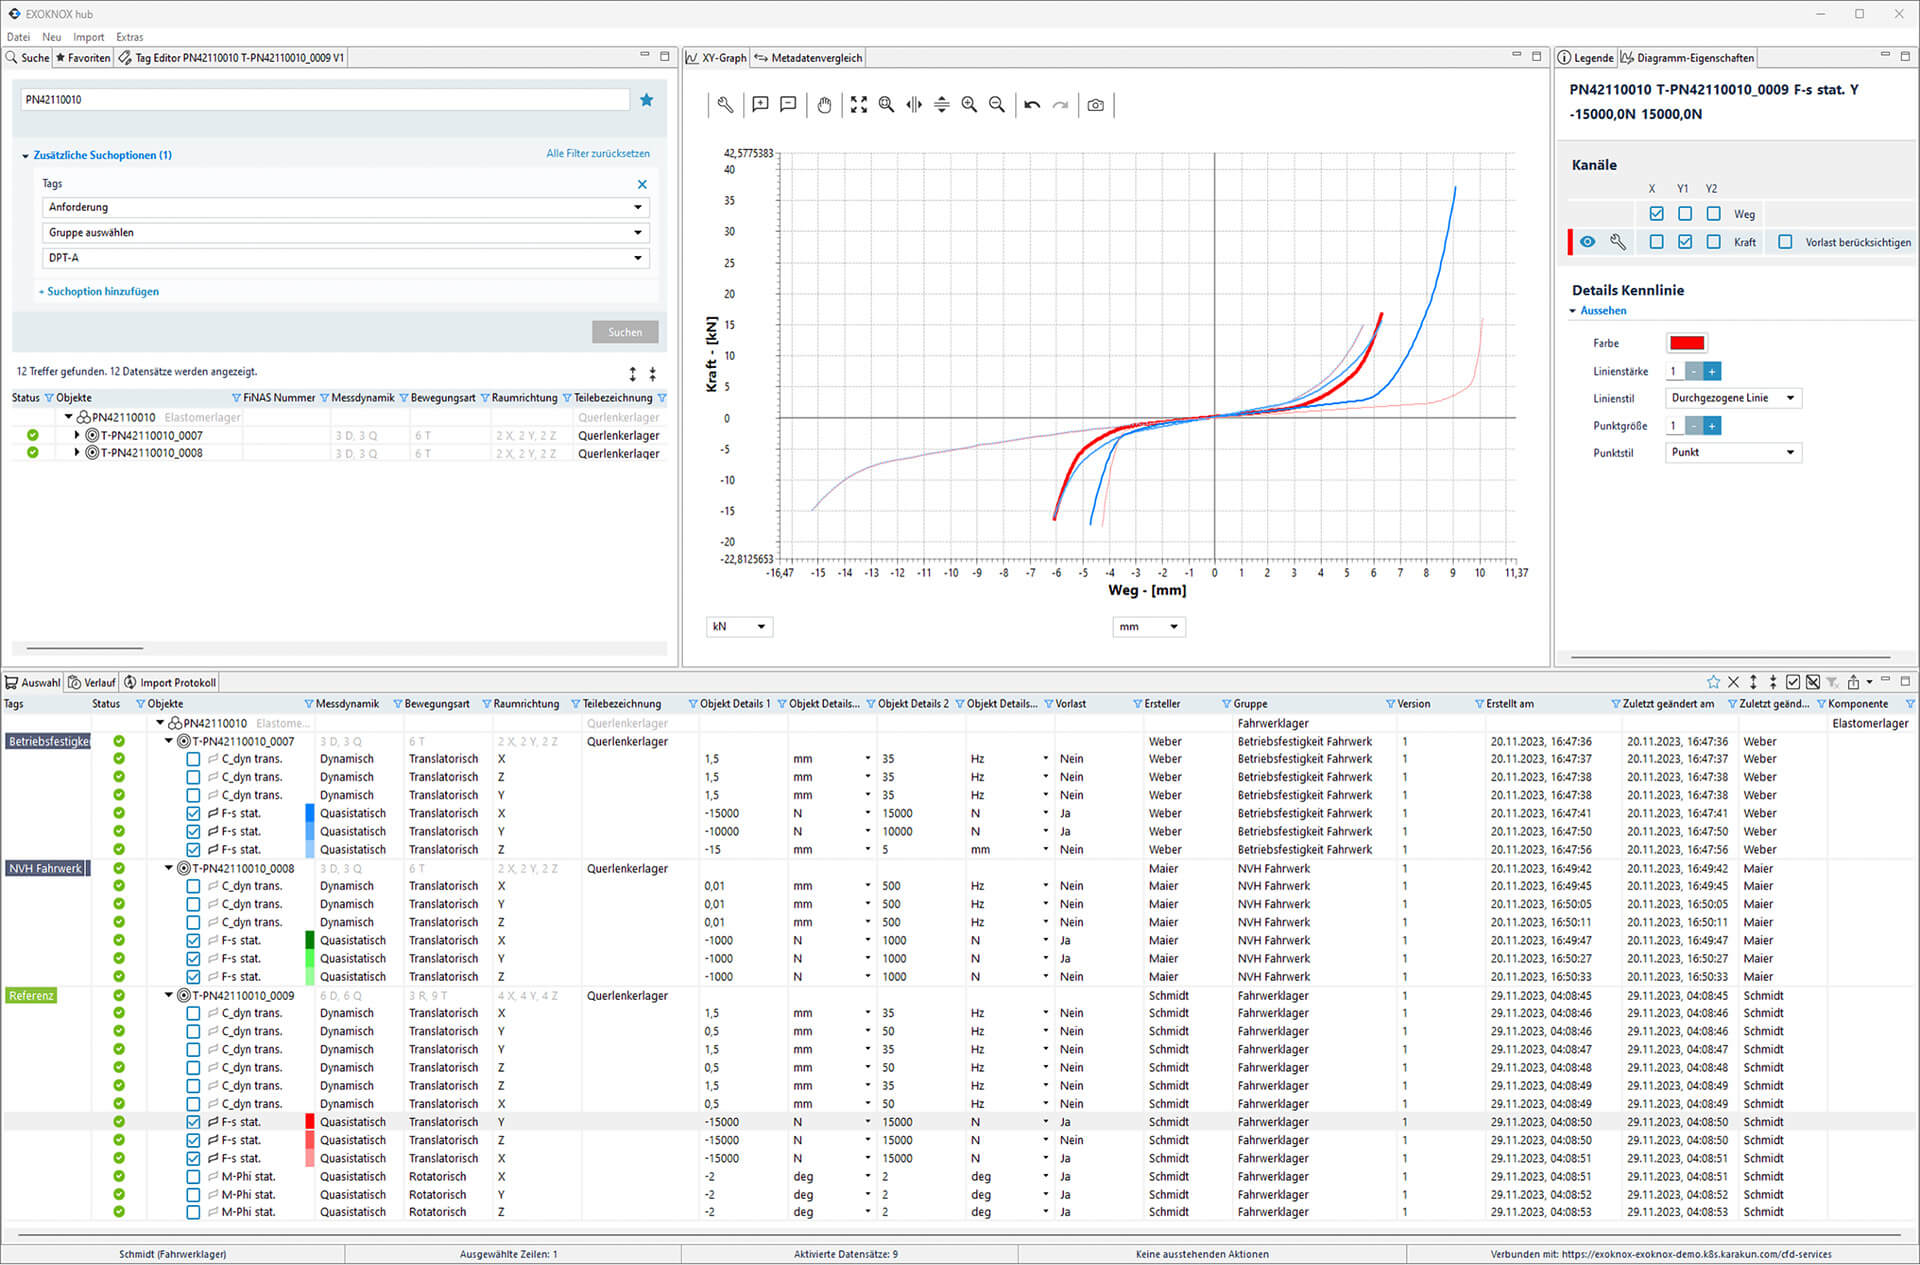Click the Suchen button

click(x=624, y=331)
